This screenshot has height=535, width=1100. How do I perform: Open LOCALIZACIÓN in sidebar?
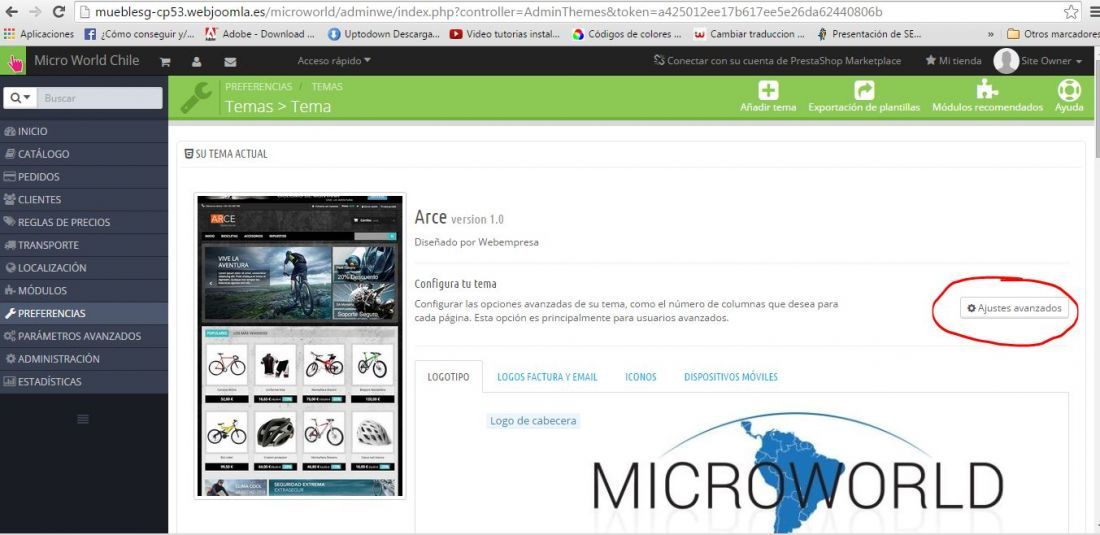click(x=84, y=268)
